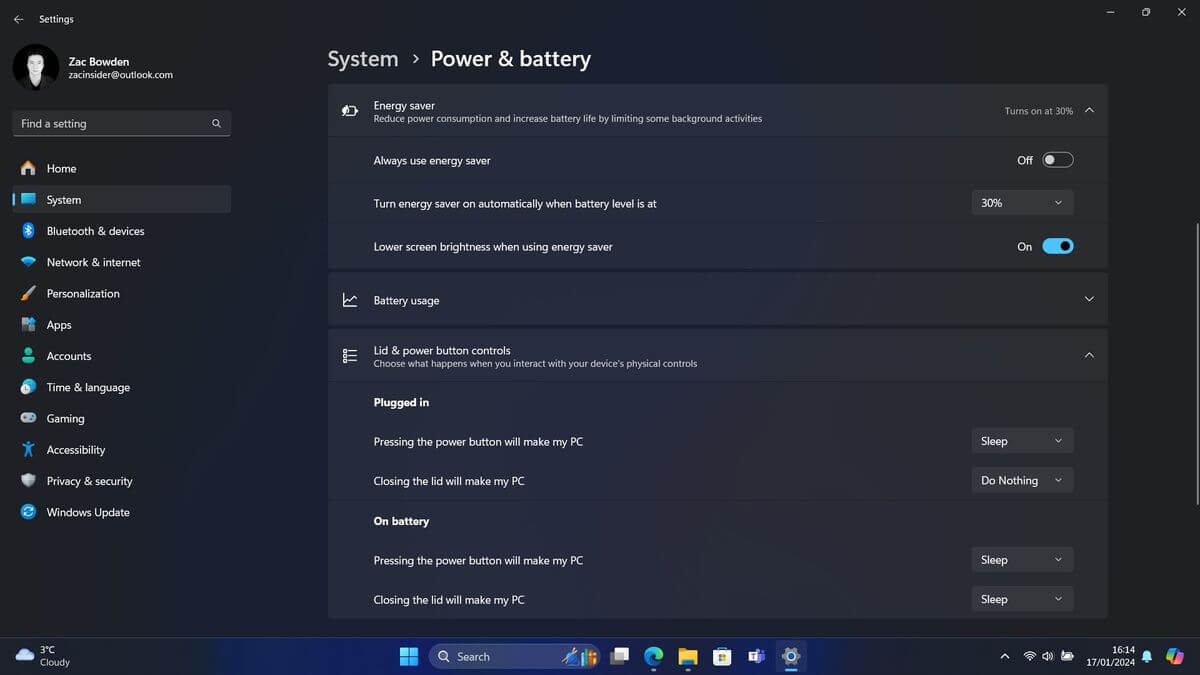Click the Find a setting search box
The image size is (1200, 675).
[x=110, y=124]
